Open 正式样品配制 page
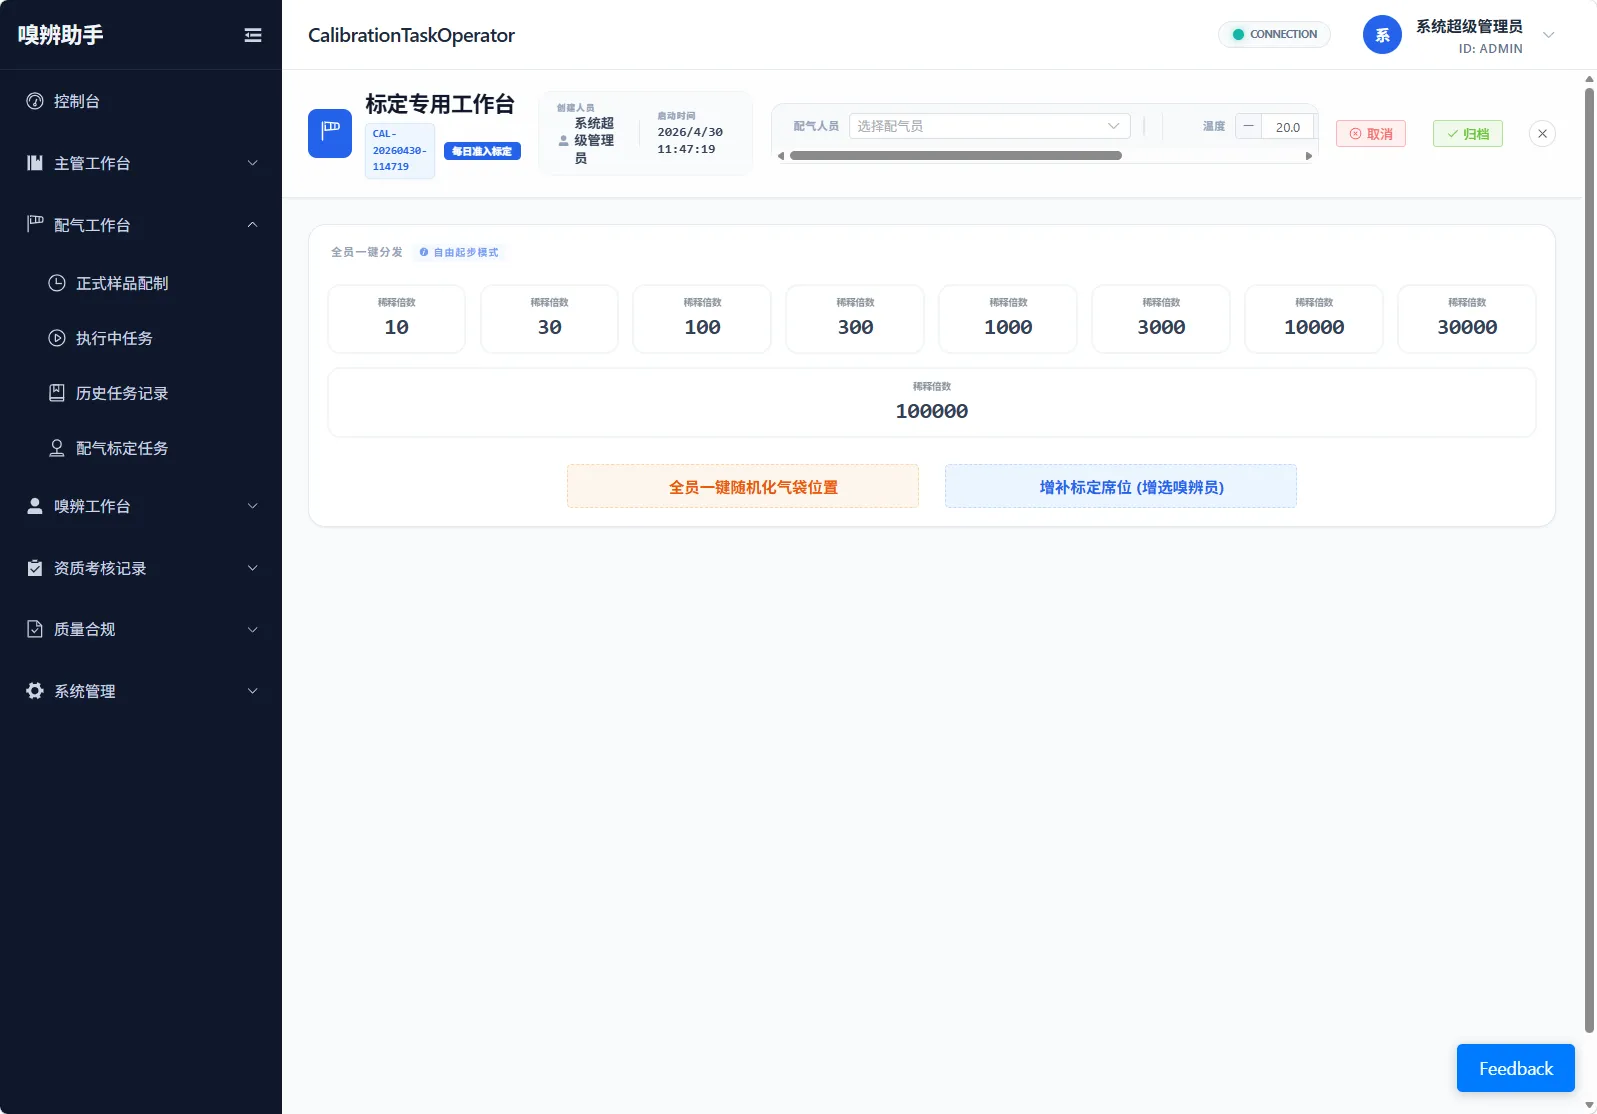1597x1114 pixels. 141,283
